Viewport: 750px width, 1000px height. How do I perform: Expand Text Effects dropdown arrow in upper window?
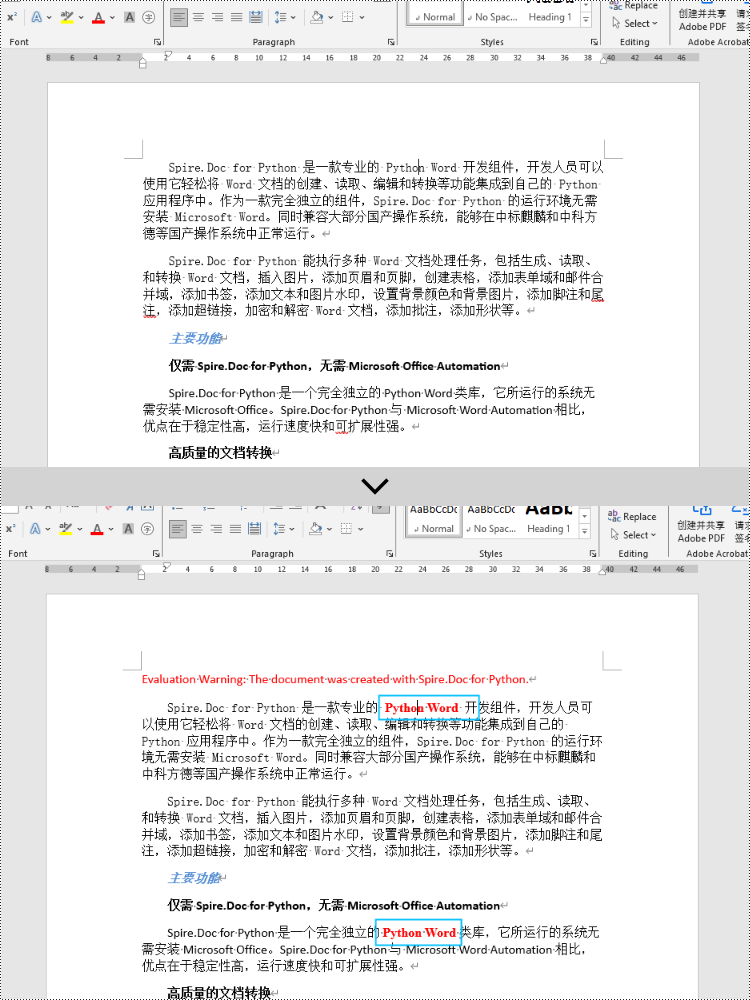coord(49,18)
